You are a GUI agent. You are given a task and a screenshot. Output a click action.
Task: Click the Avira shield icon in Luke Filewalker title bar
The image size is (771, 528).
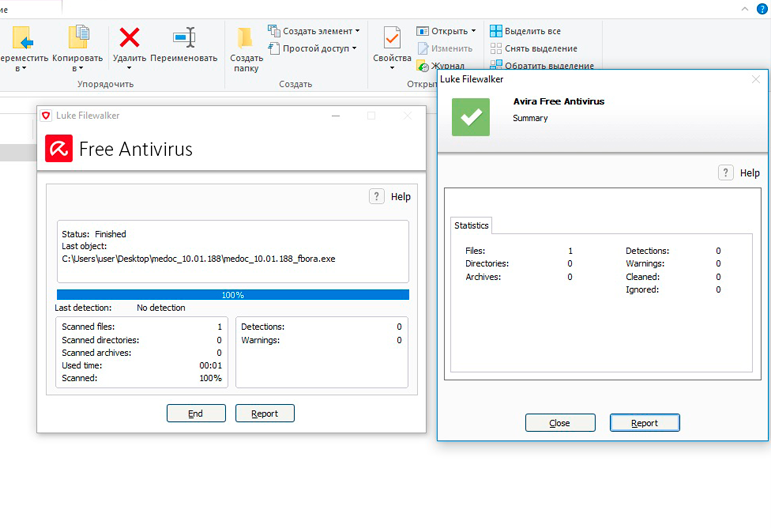coord(46,116)
